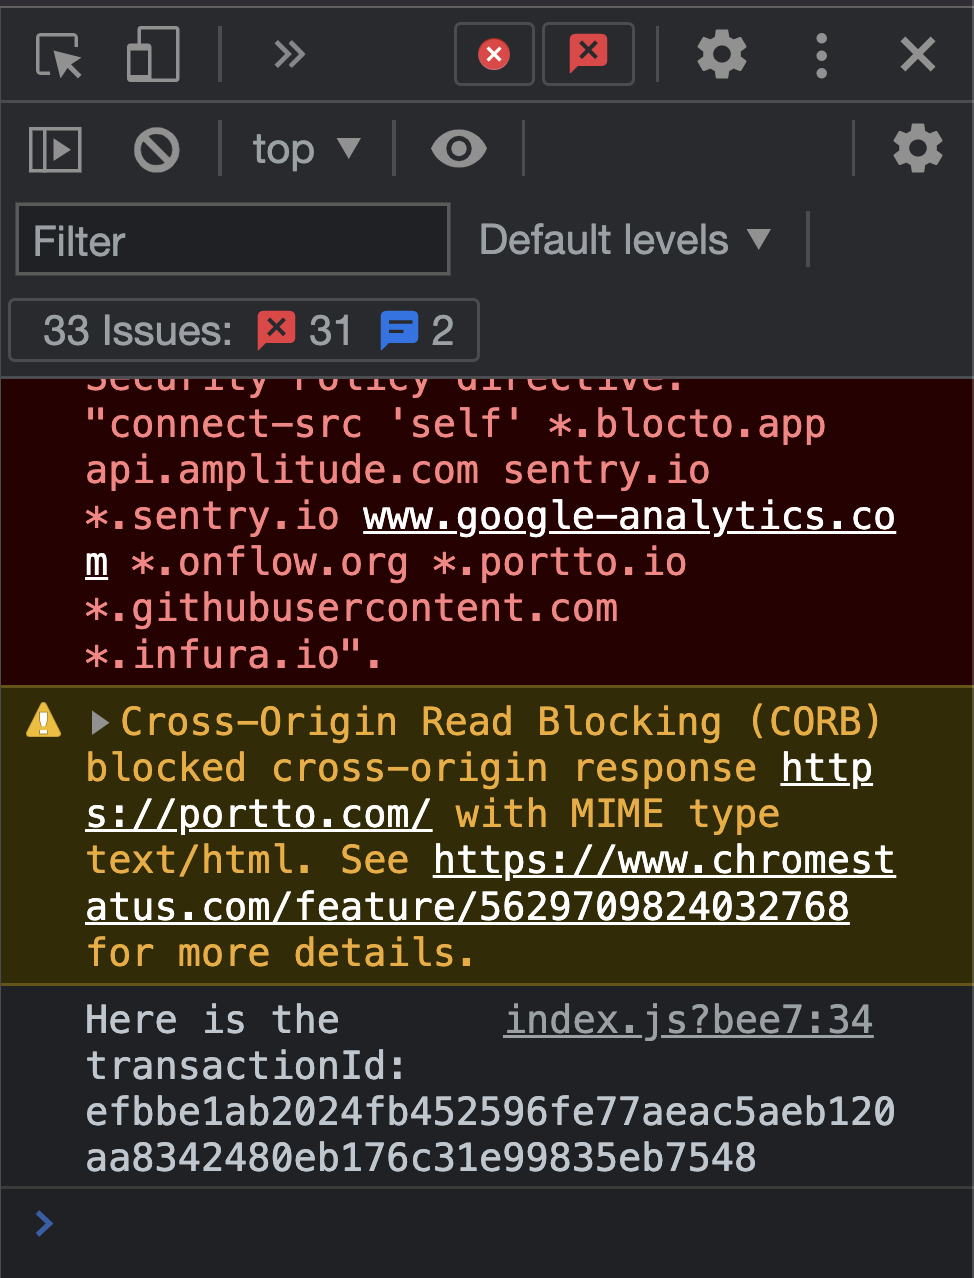Open the three-dot customize DevTools menu
Screen dimensions: 974x1278
pos(821,55)
